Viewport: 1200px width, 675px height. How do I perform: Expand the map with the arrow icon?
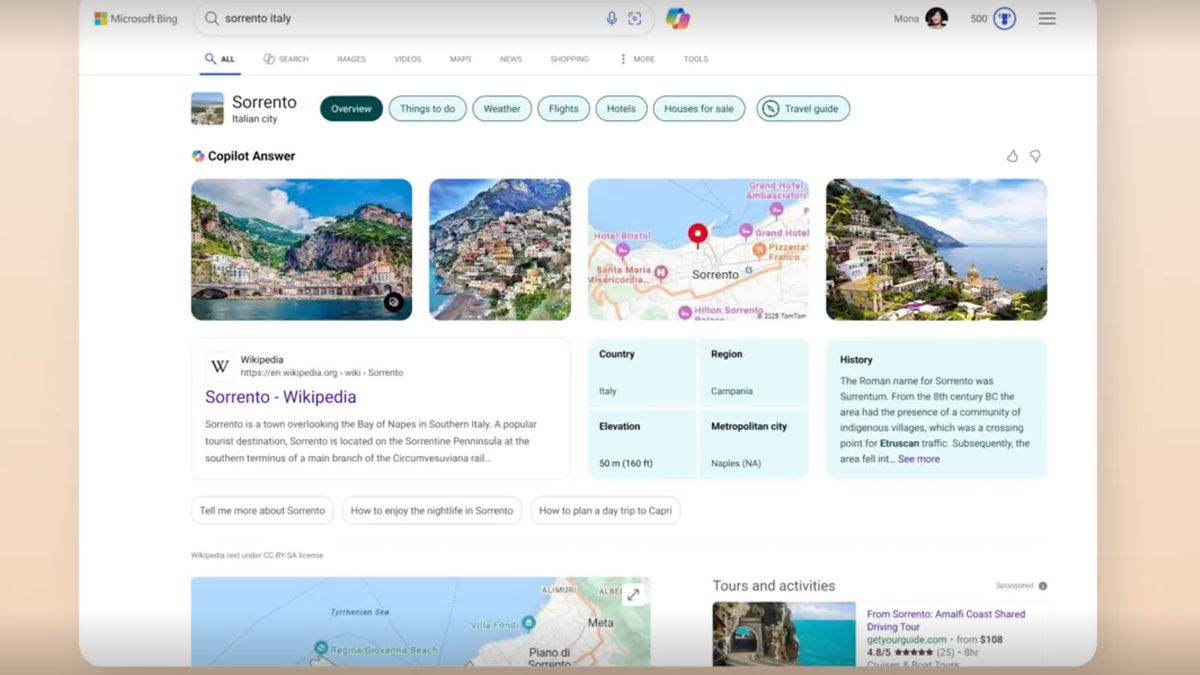633,594
